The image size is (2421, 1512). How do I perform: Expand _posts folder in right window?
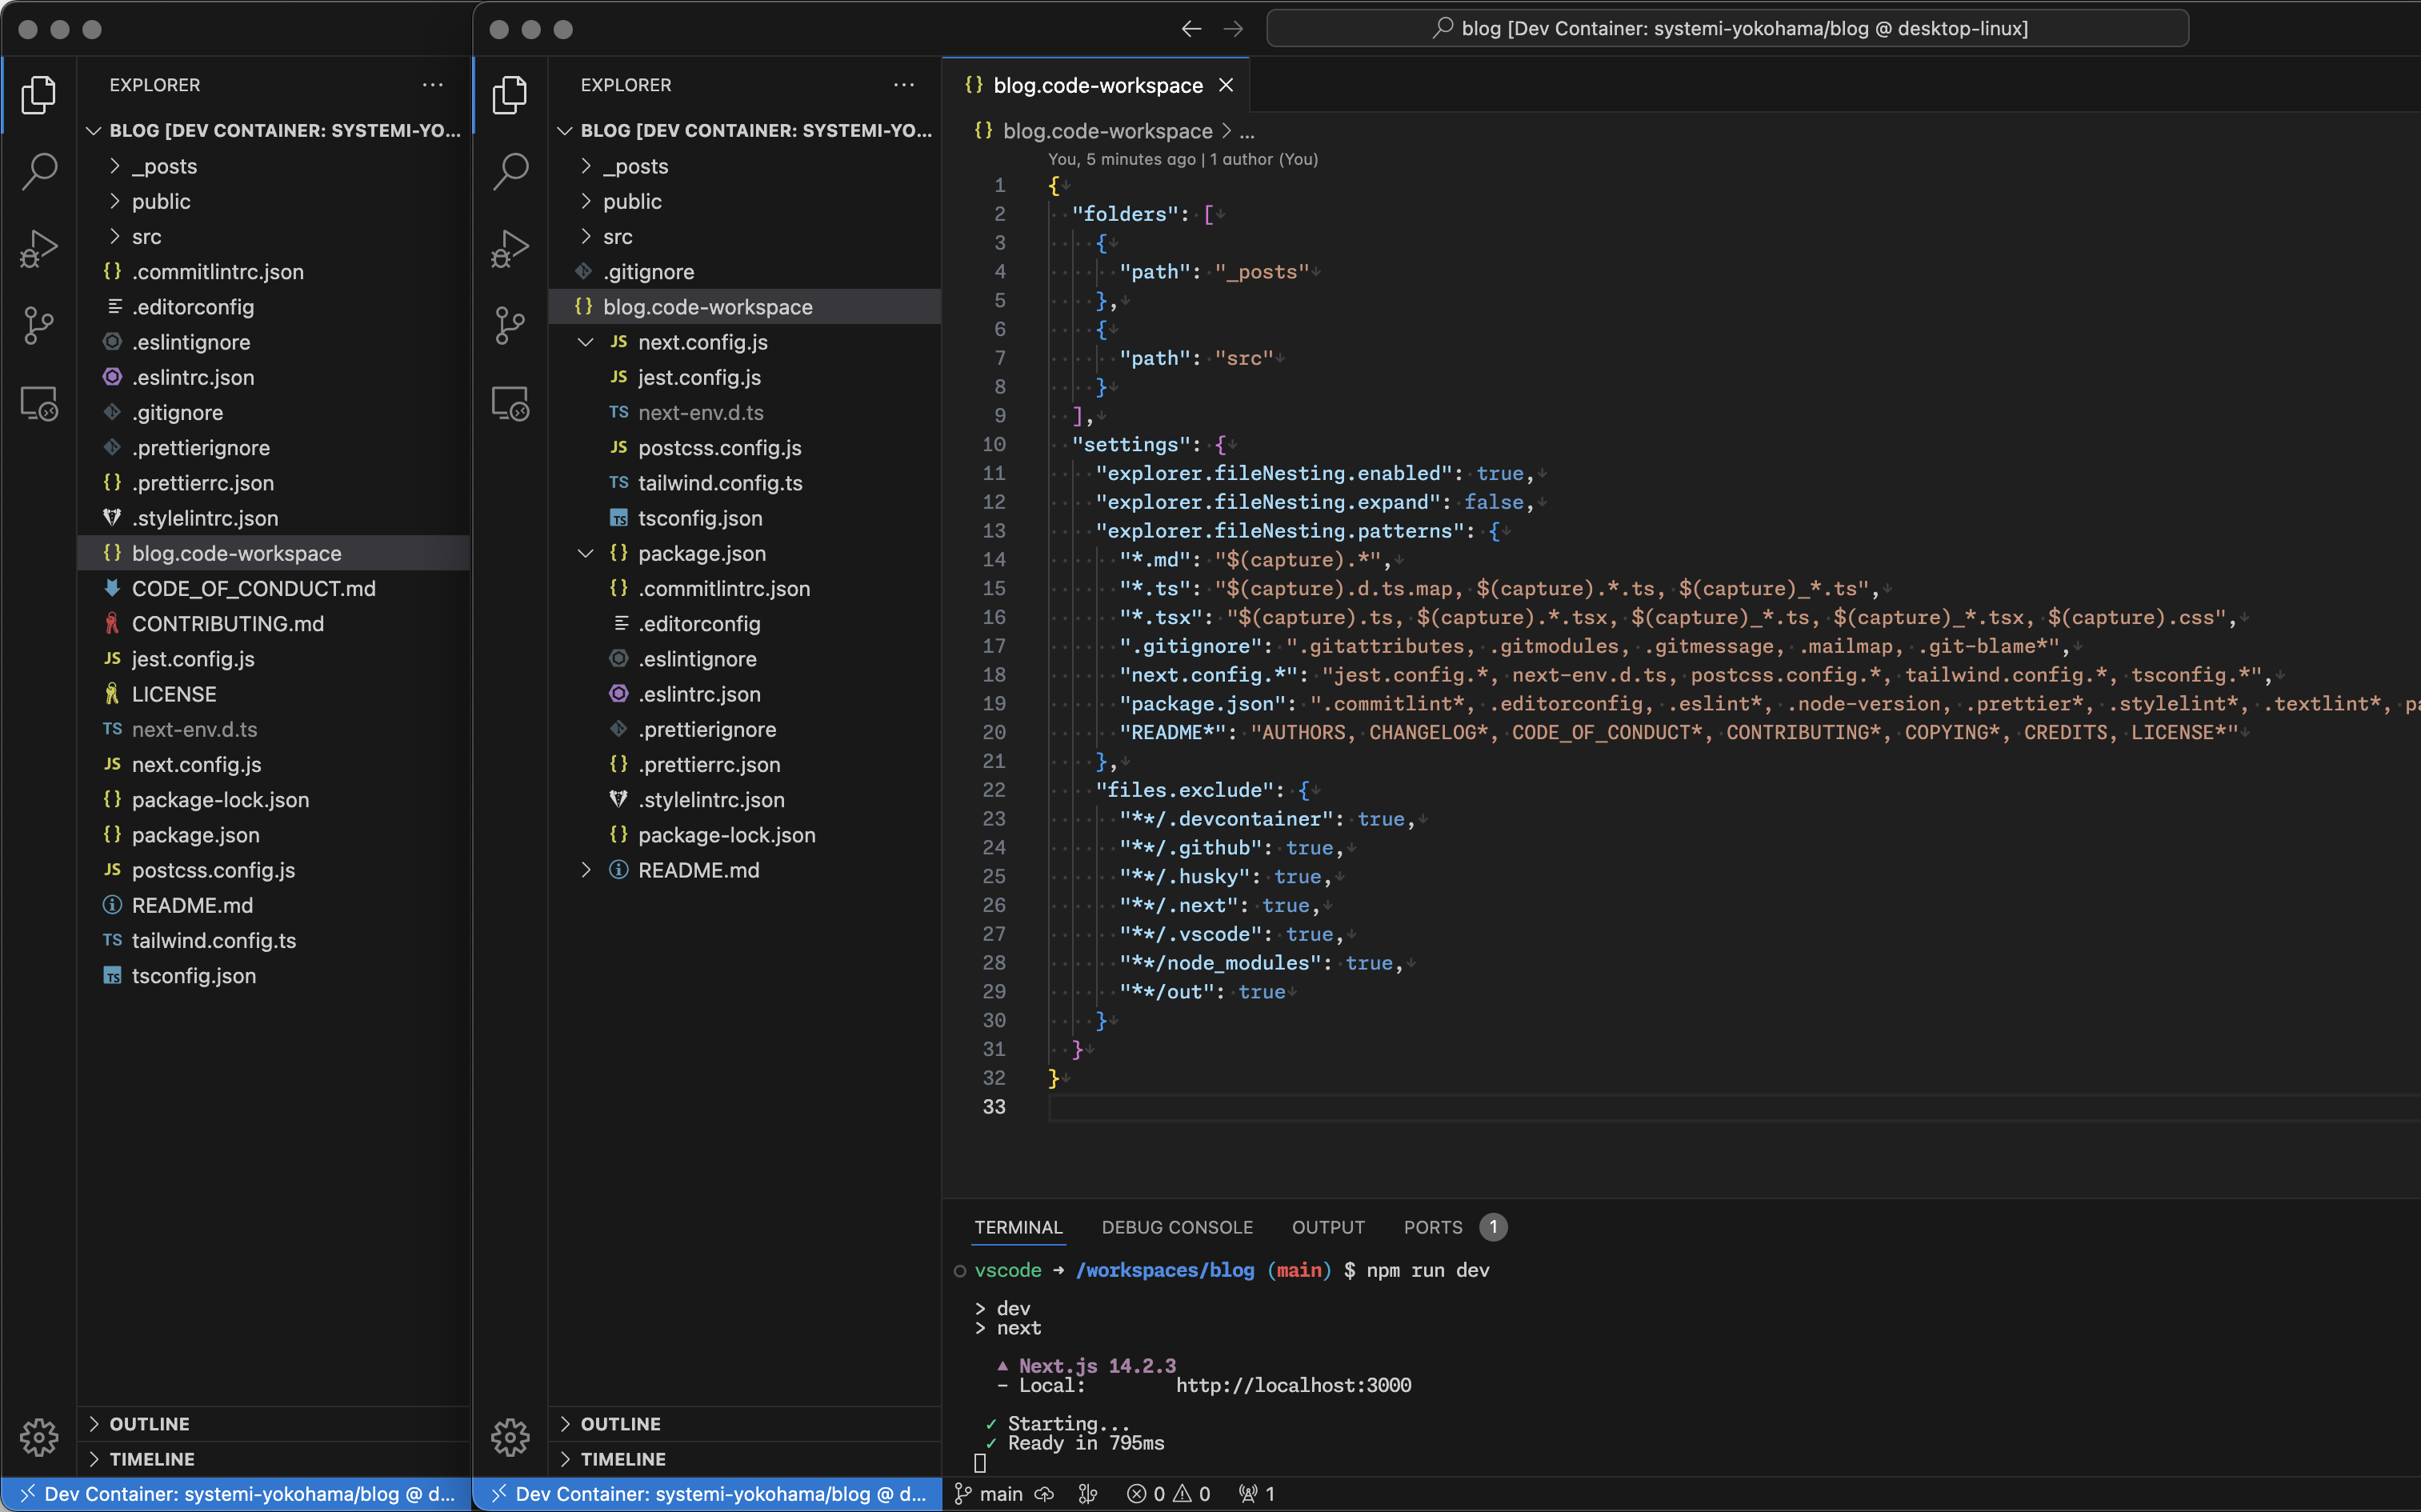pyautogui.click(x=745, y=166)
